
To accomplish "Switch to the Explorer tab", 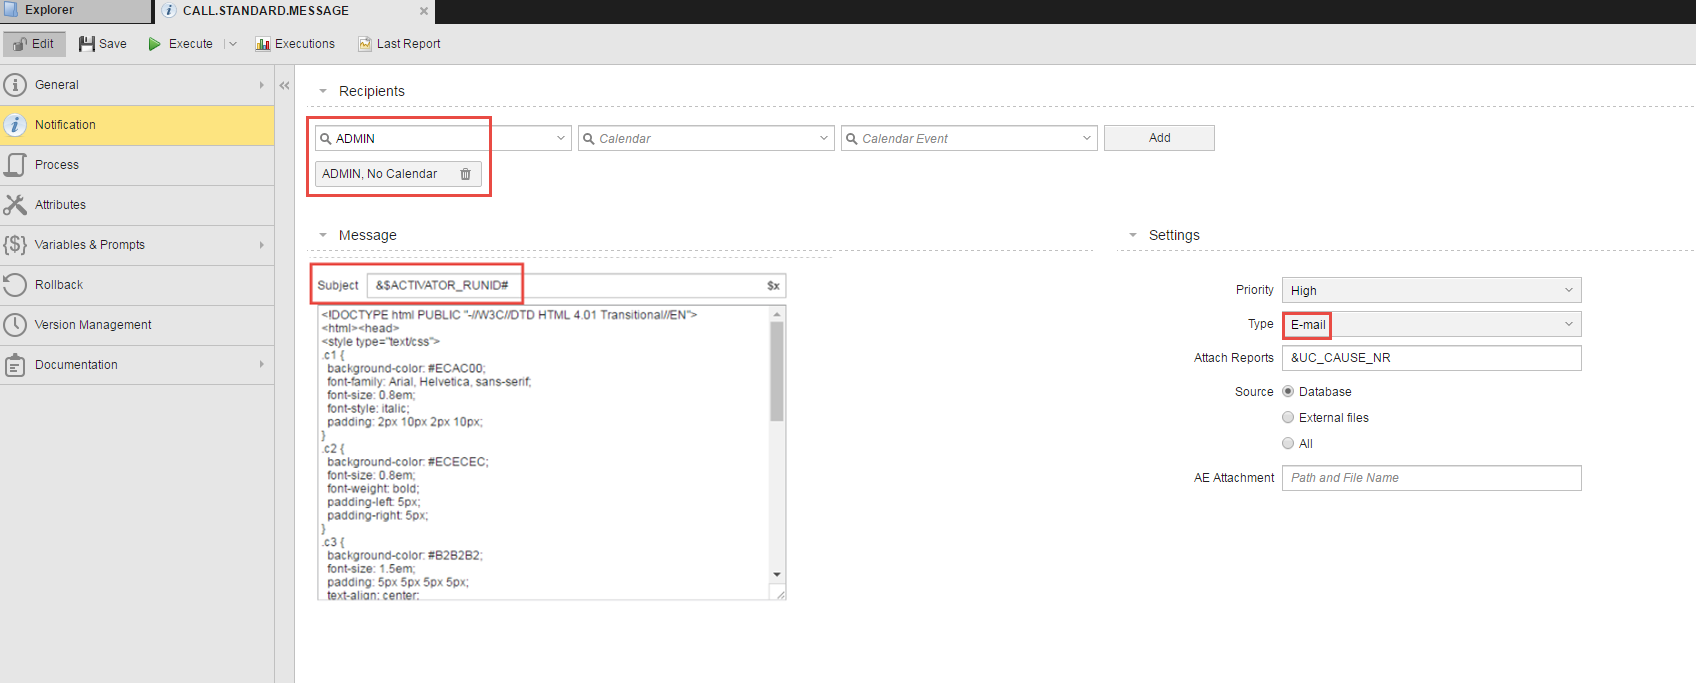I will point(50,11).
